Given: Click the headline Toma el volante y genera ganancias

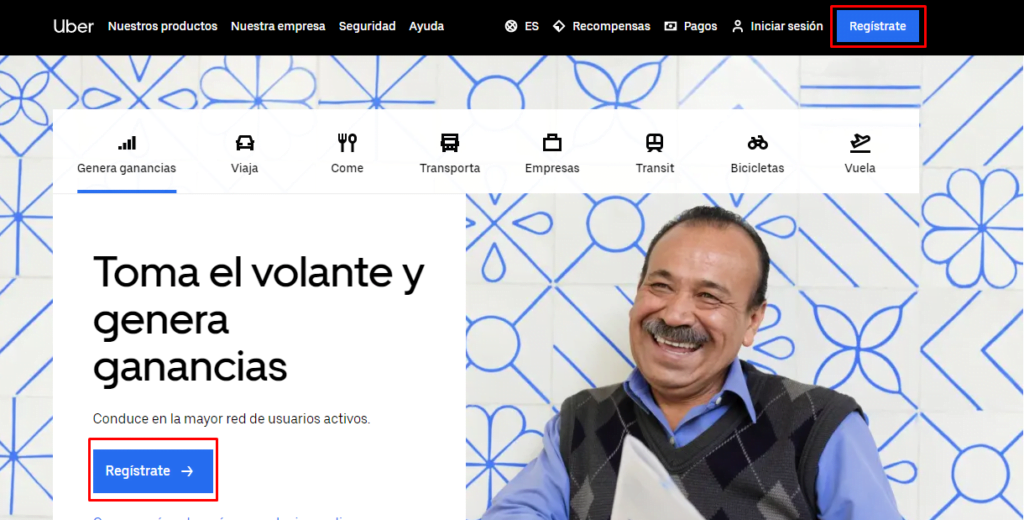Looking at the screenshot, I should click(x=259, y=319).
